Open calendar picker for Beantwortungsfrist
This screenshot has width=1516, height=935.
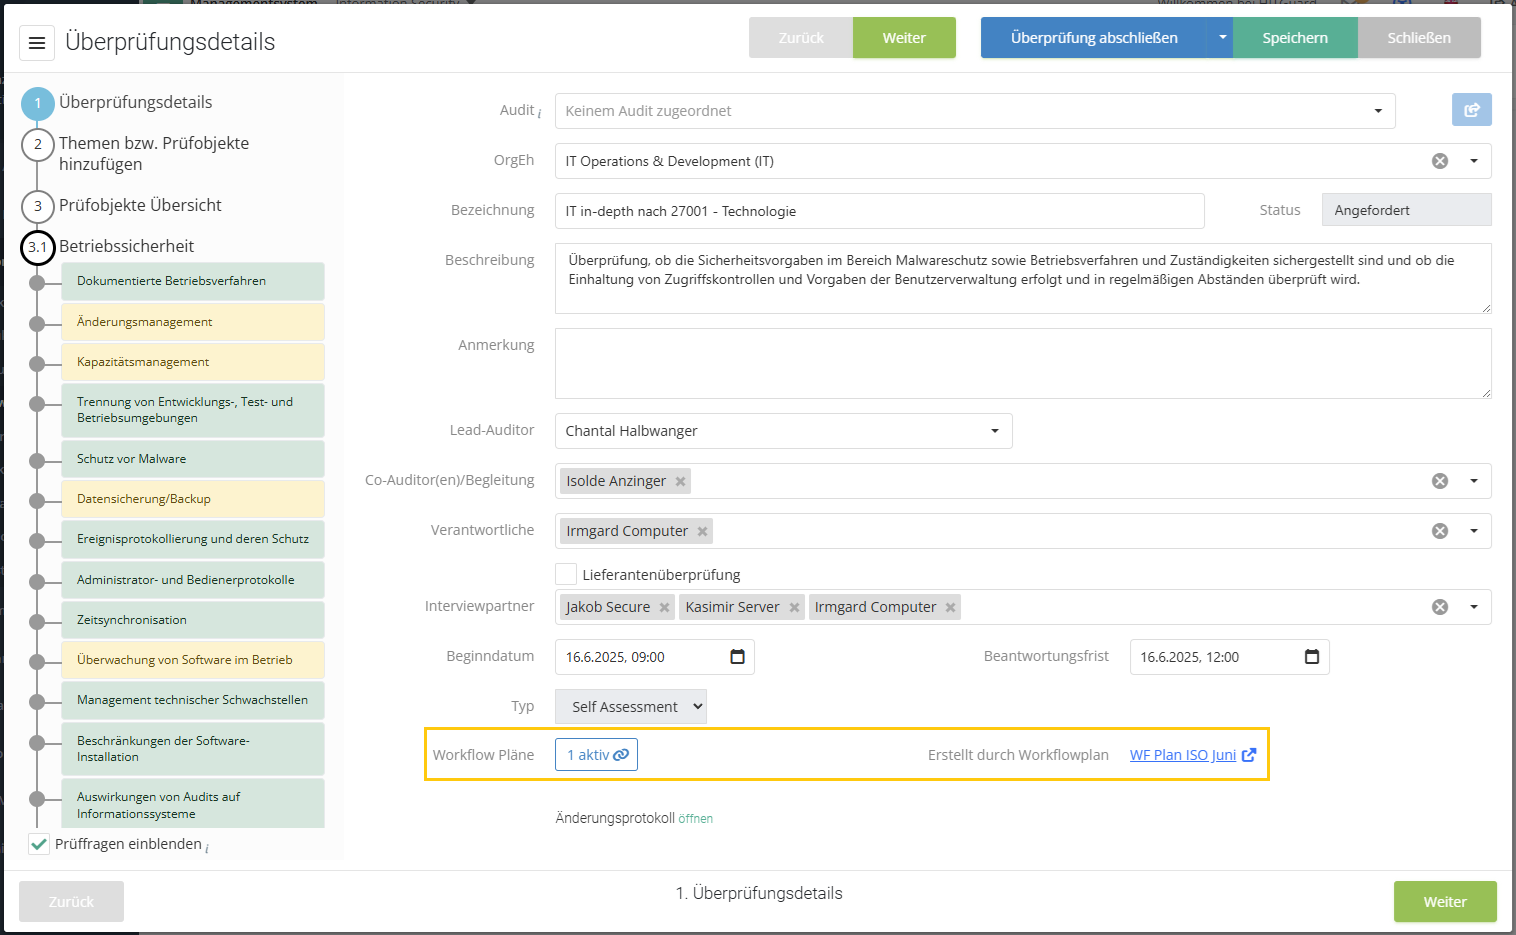point(1312,657)
